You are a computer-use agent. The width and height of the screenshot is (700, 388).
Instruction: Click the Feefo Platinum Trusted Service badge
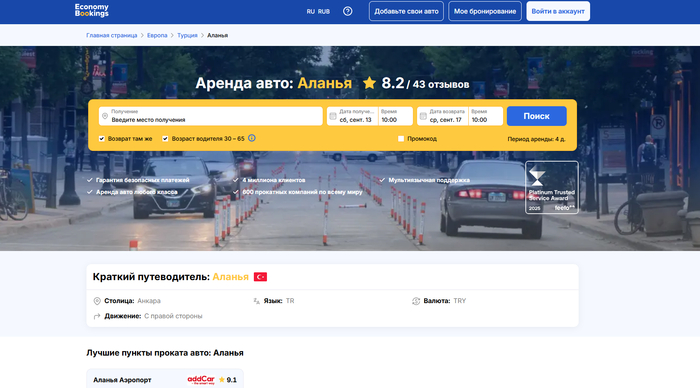[x=552, y=188]
